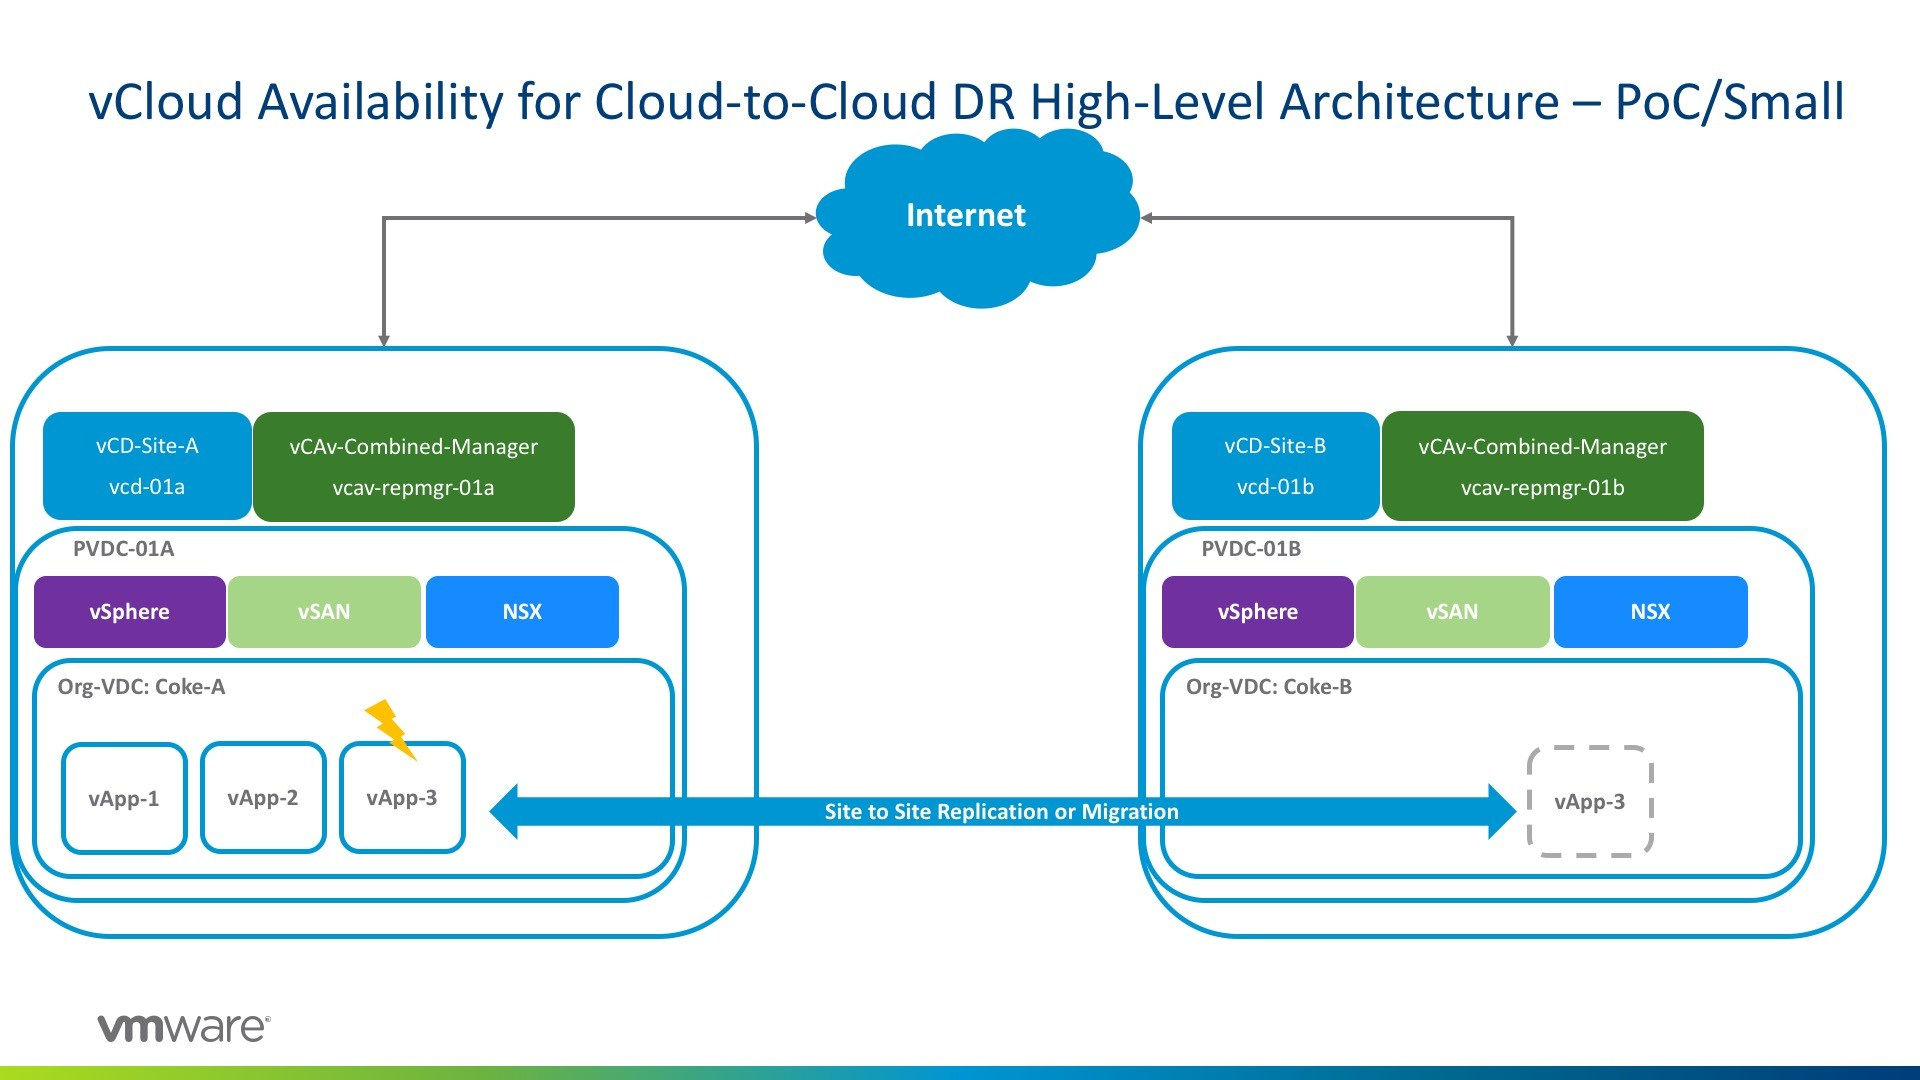This screenshot has height=1080, width=1920.
Task: Click the Org-VDC: Coke-A label
Action: pos(141,687)
